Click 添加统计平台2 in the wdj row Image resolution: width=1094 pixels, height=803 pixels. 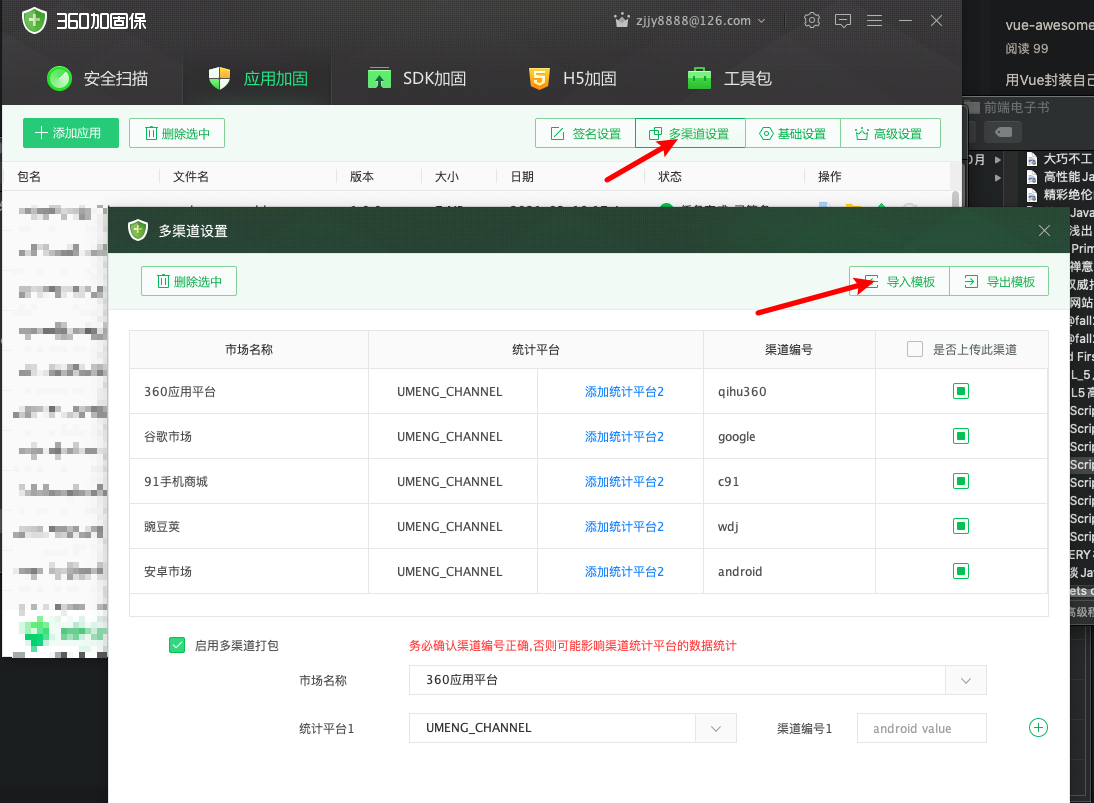click(x=624, y=526)
